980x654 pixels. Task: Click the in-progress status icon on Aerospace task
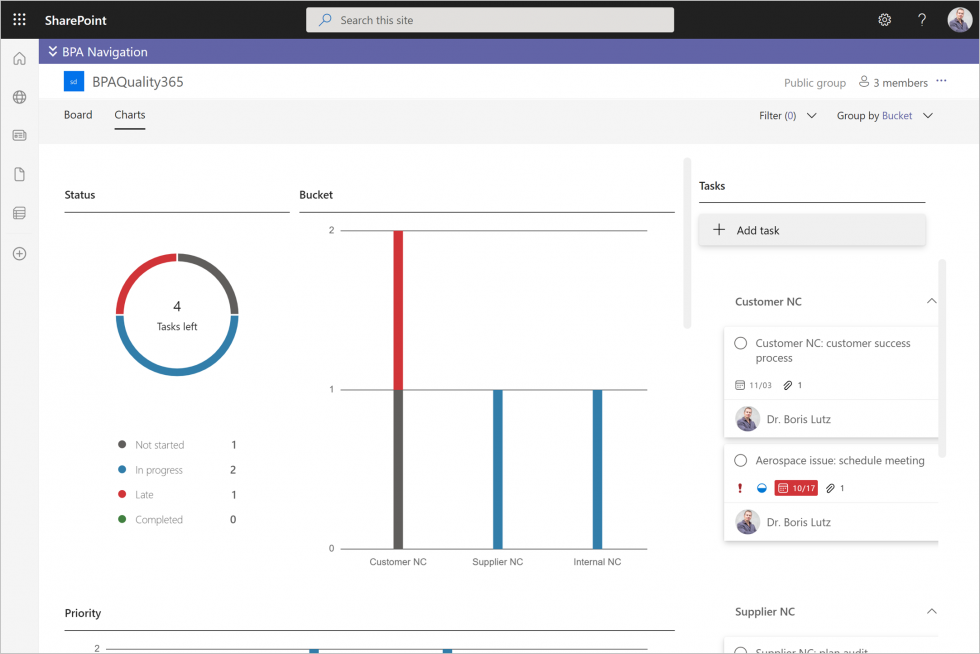tap(762, 487)
